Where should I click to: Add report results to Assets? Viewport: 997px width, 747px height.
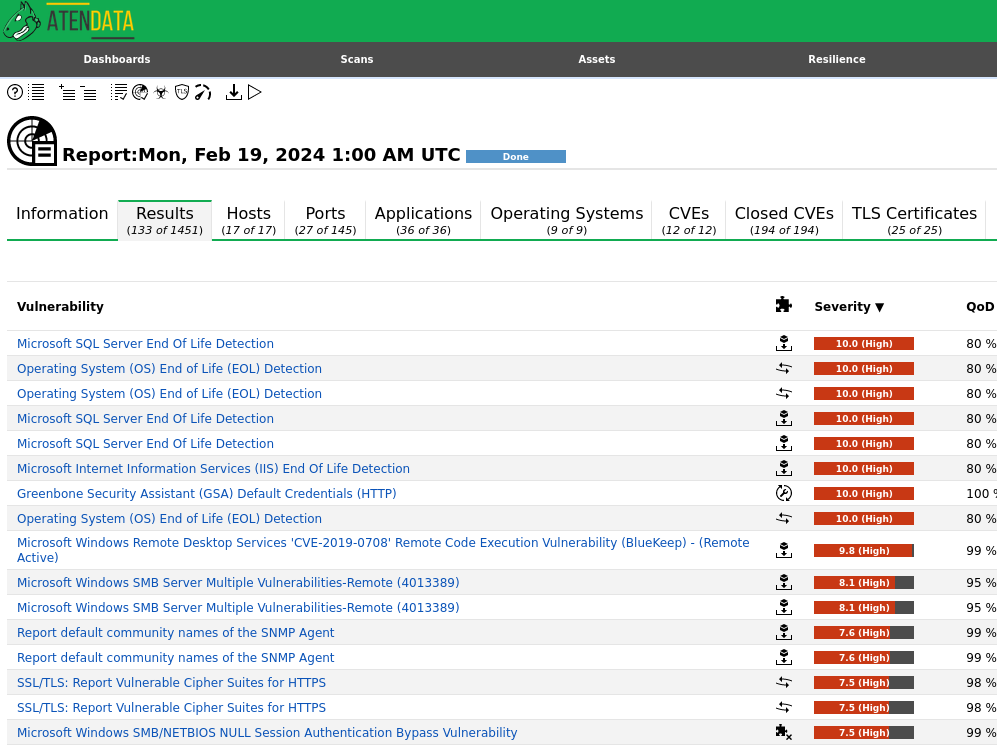click(x=66, y=92)
